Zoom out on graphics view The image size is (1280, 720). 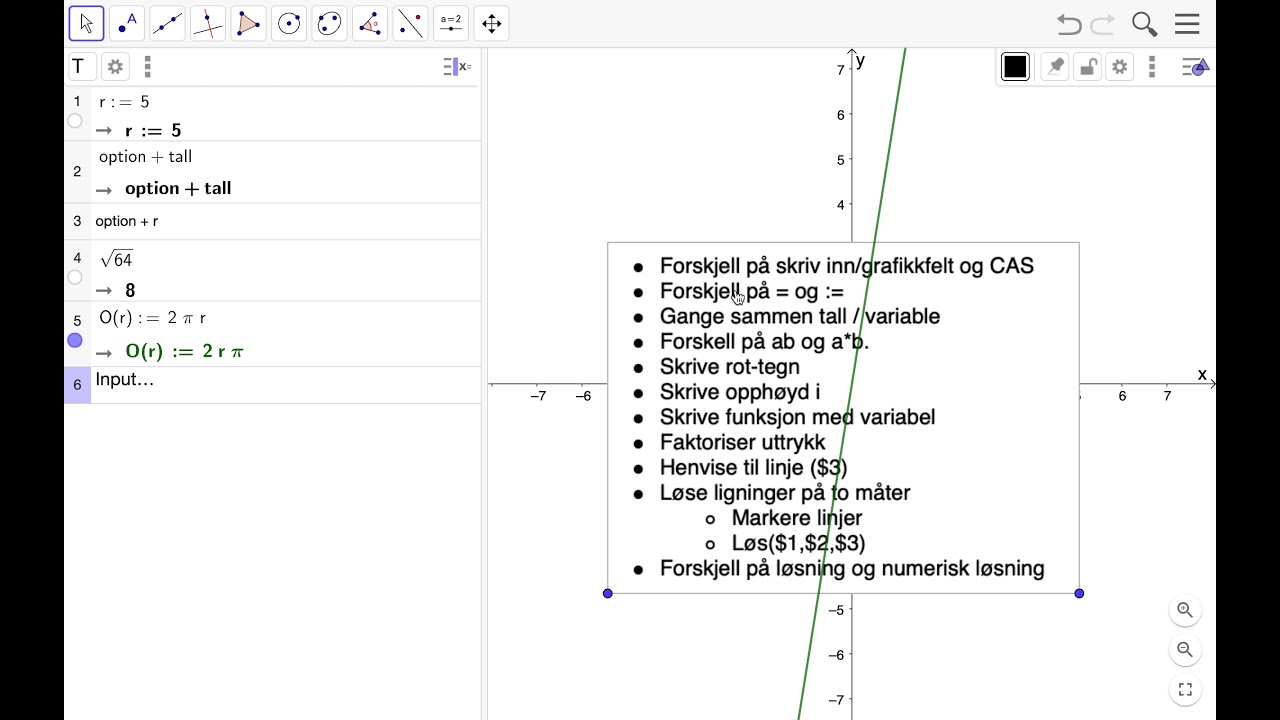pyautogui.click(x=1185, y=650)
